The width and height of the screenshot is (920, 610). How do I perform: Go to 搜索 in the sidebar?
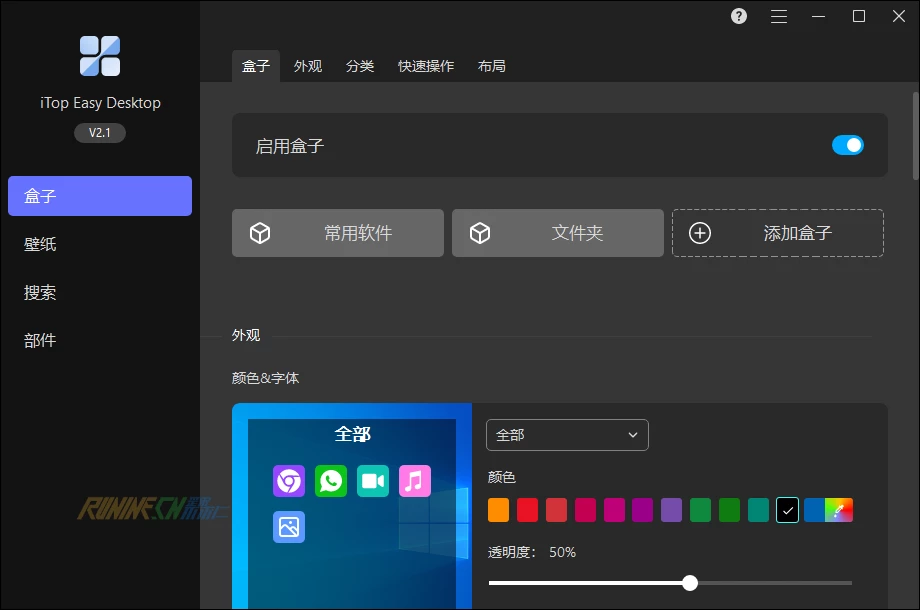click(x=40, y=292)
